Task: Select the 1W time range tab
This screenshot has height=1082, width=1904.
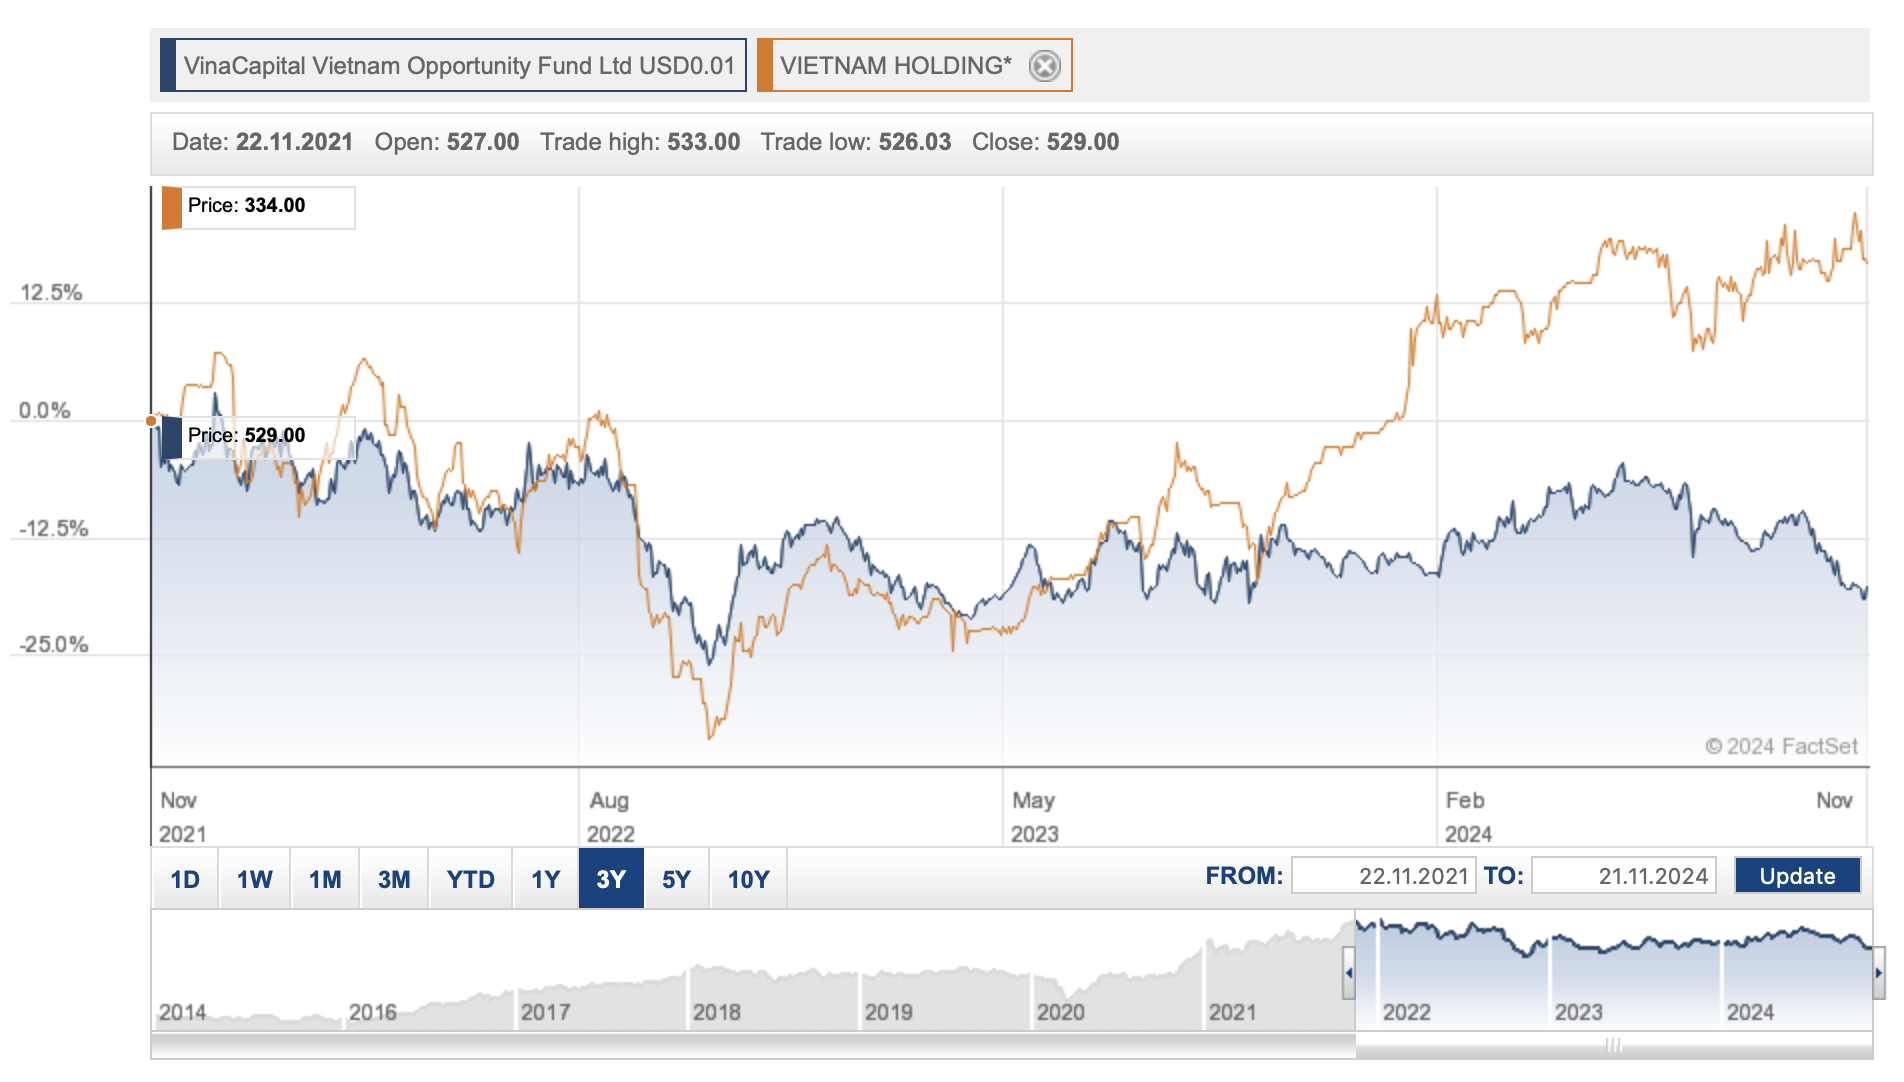Action: 254,879
